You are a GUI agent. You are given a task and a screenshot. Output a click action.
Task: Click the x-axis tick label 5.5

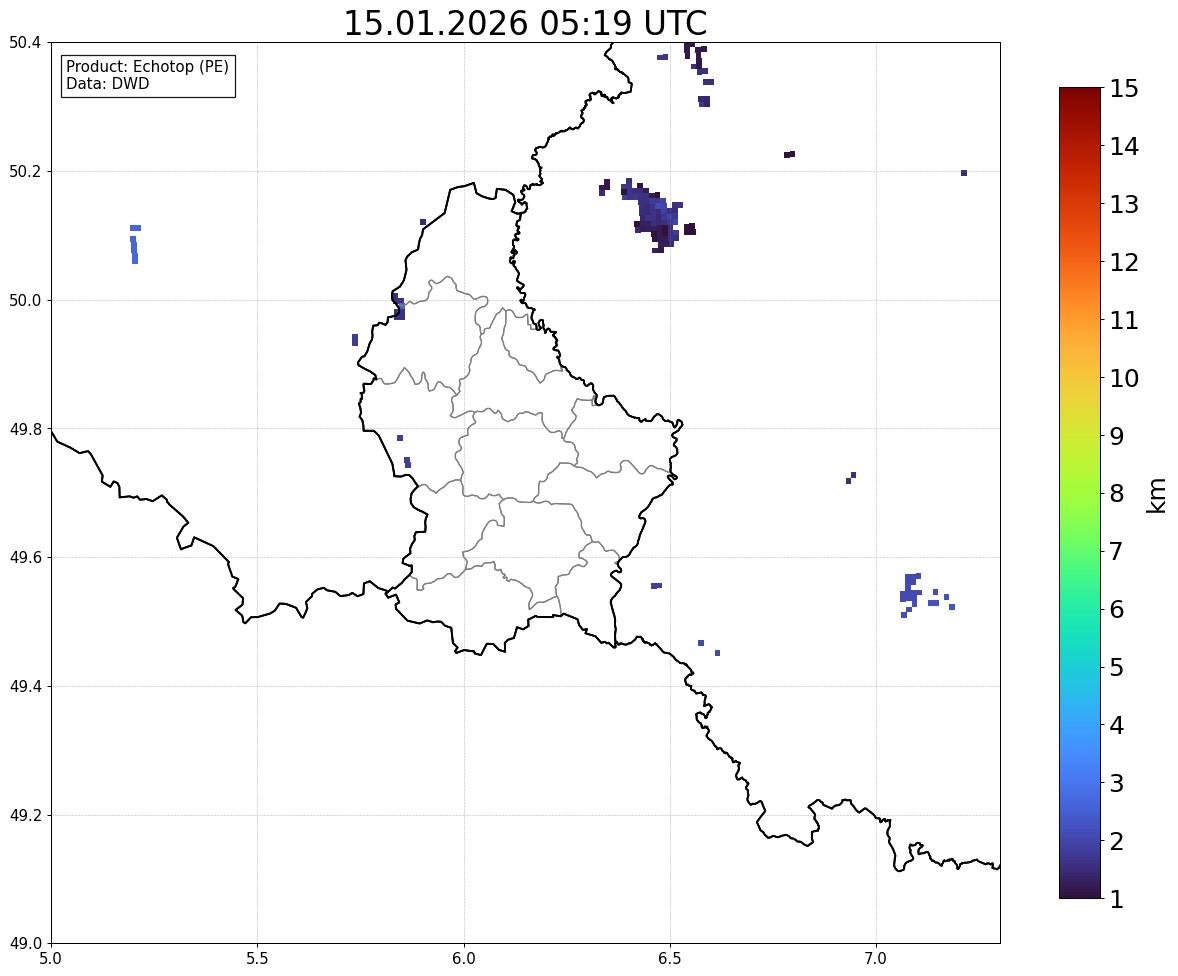coord(257,959)
